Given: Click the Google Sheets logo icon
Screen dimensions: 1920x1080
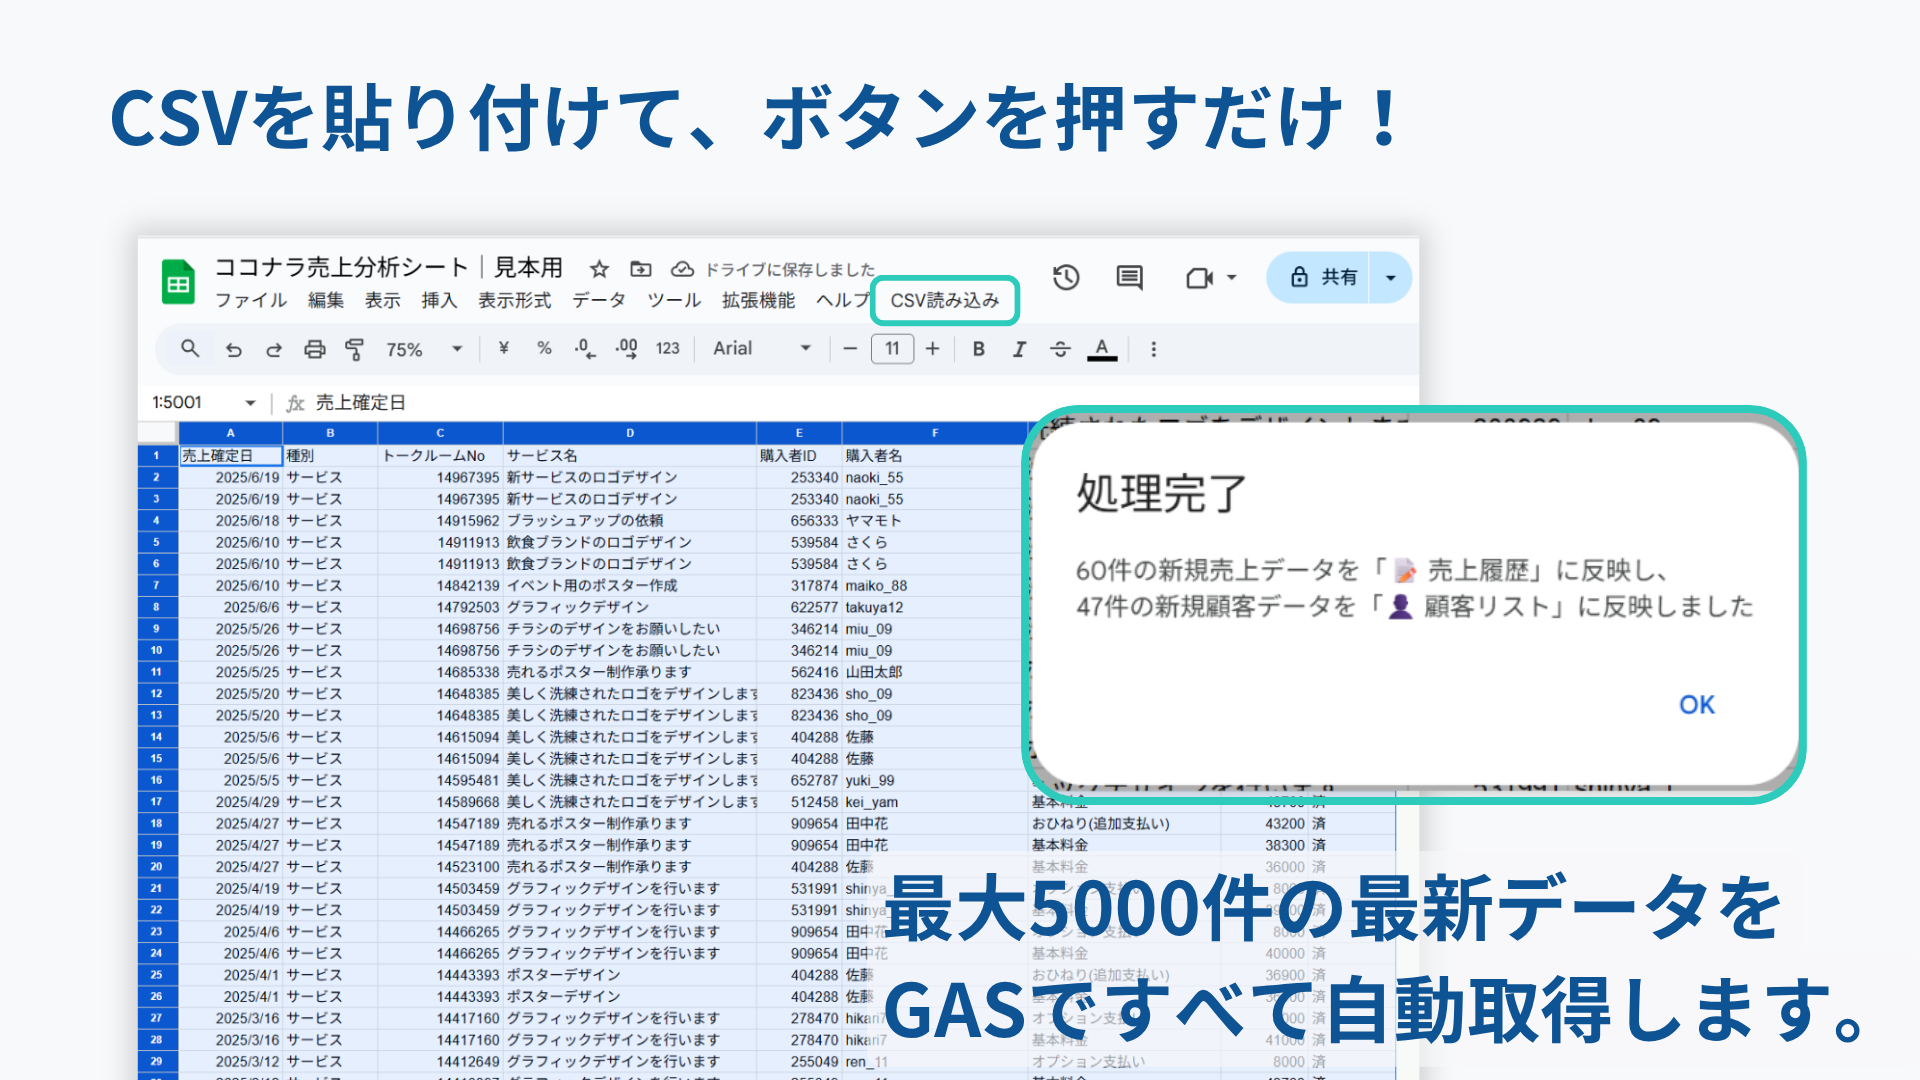Looking at the screenshot, I should 178,283.
